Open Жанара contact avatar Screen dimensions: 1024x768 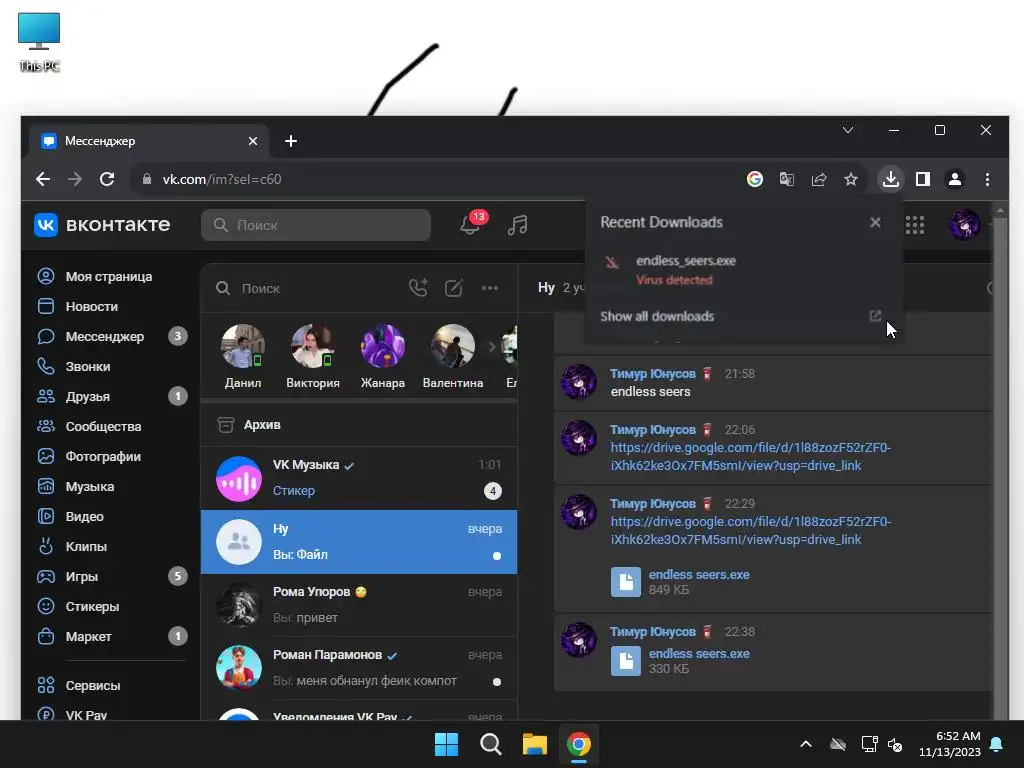tap(383, 346)
